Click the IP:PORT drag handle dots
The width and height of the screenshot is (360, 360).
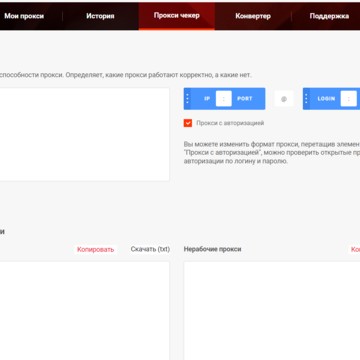tap(187, 99)
